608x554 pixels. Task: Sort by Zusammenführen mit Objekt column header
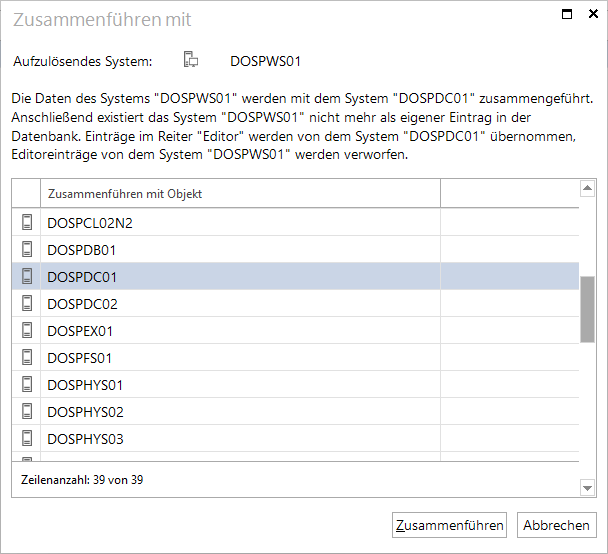coord(240,193)
